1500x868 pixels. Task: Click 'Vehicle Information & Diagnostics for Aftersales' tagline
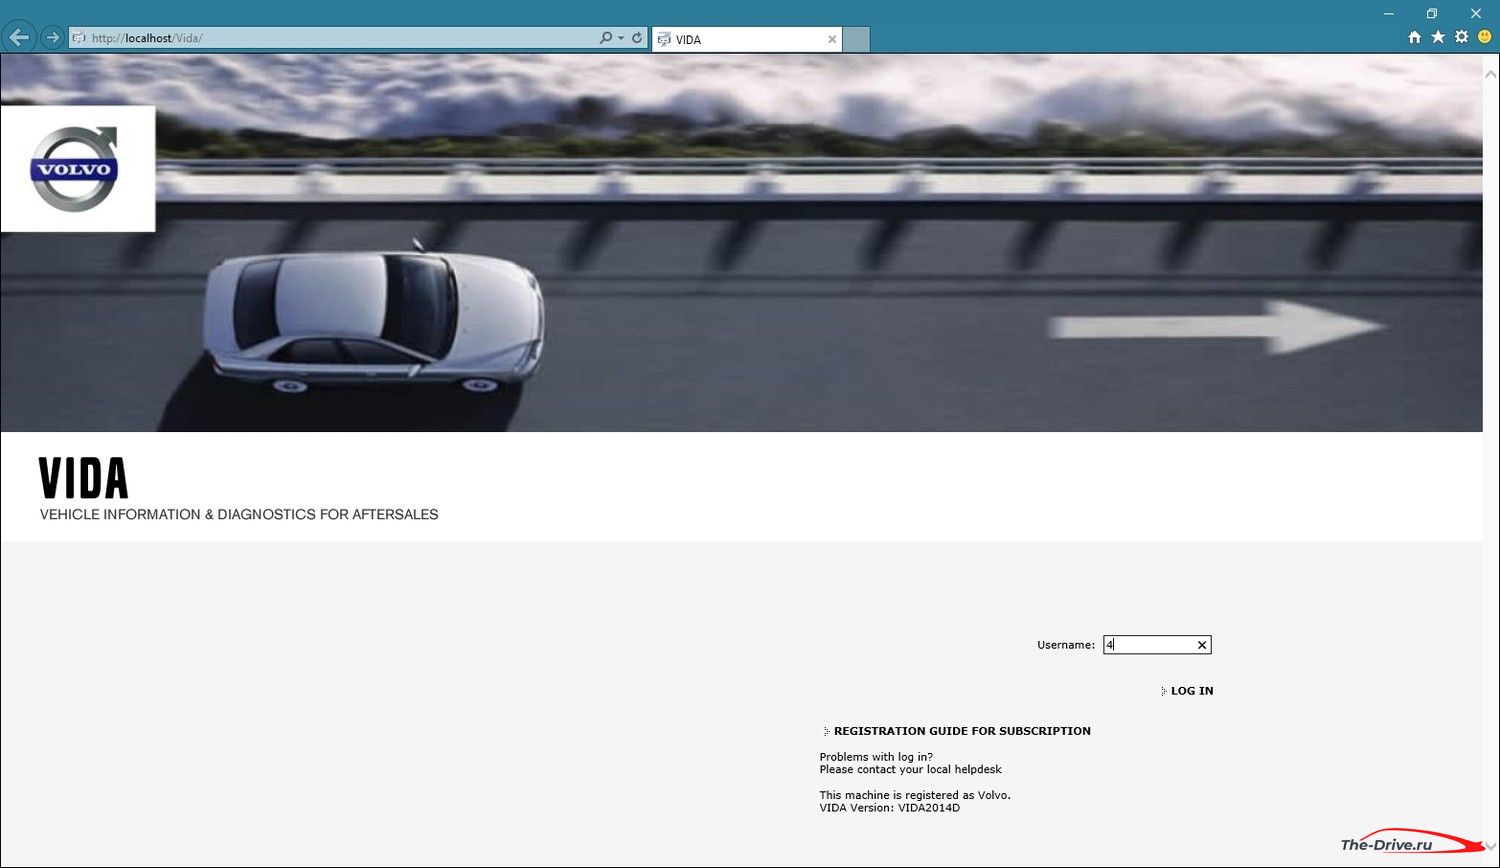(x=239, y=514)
